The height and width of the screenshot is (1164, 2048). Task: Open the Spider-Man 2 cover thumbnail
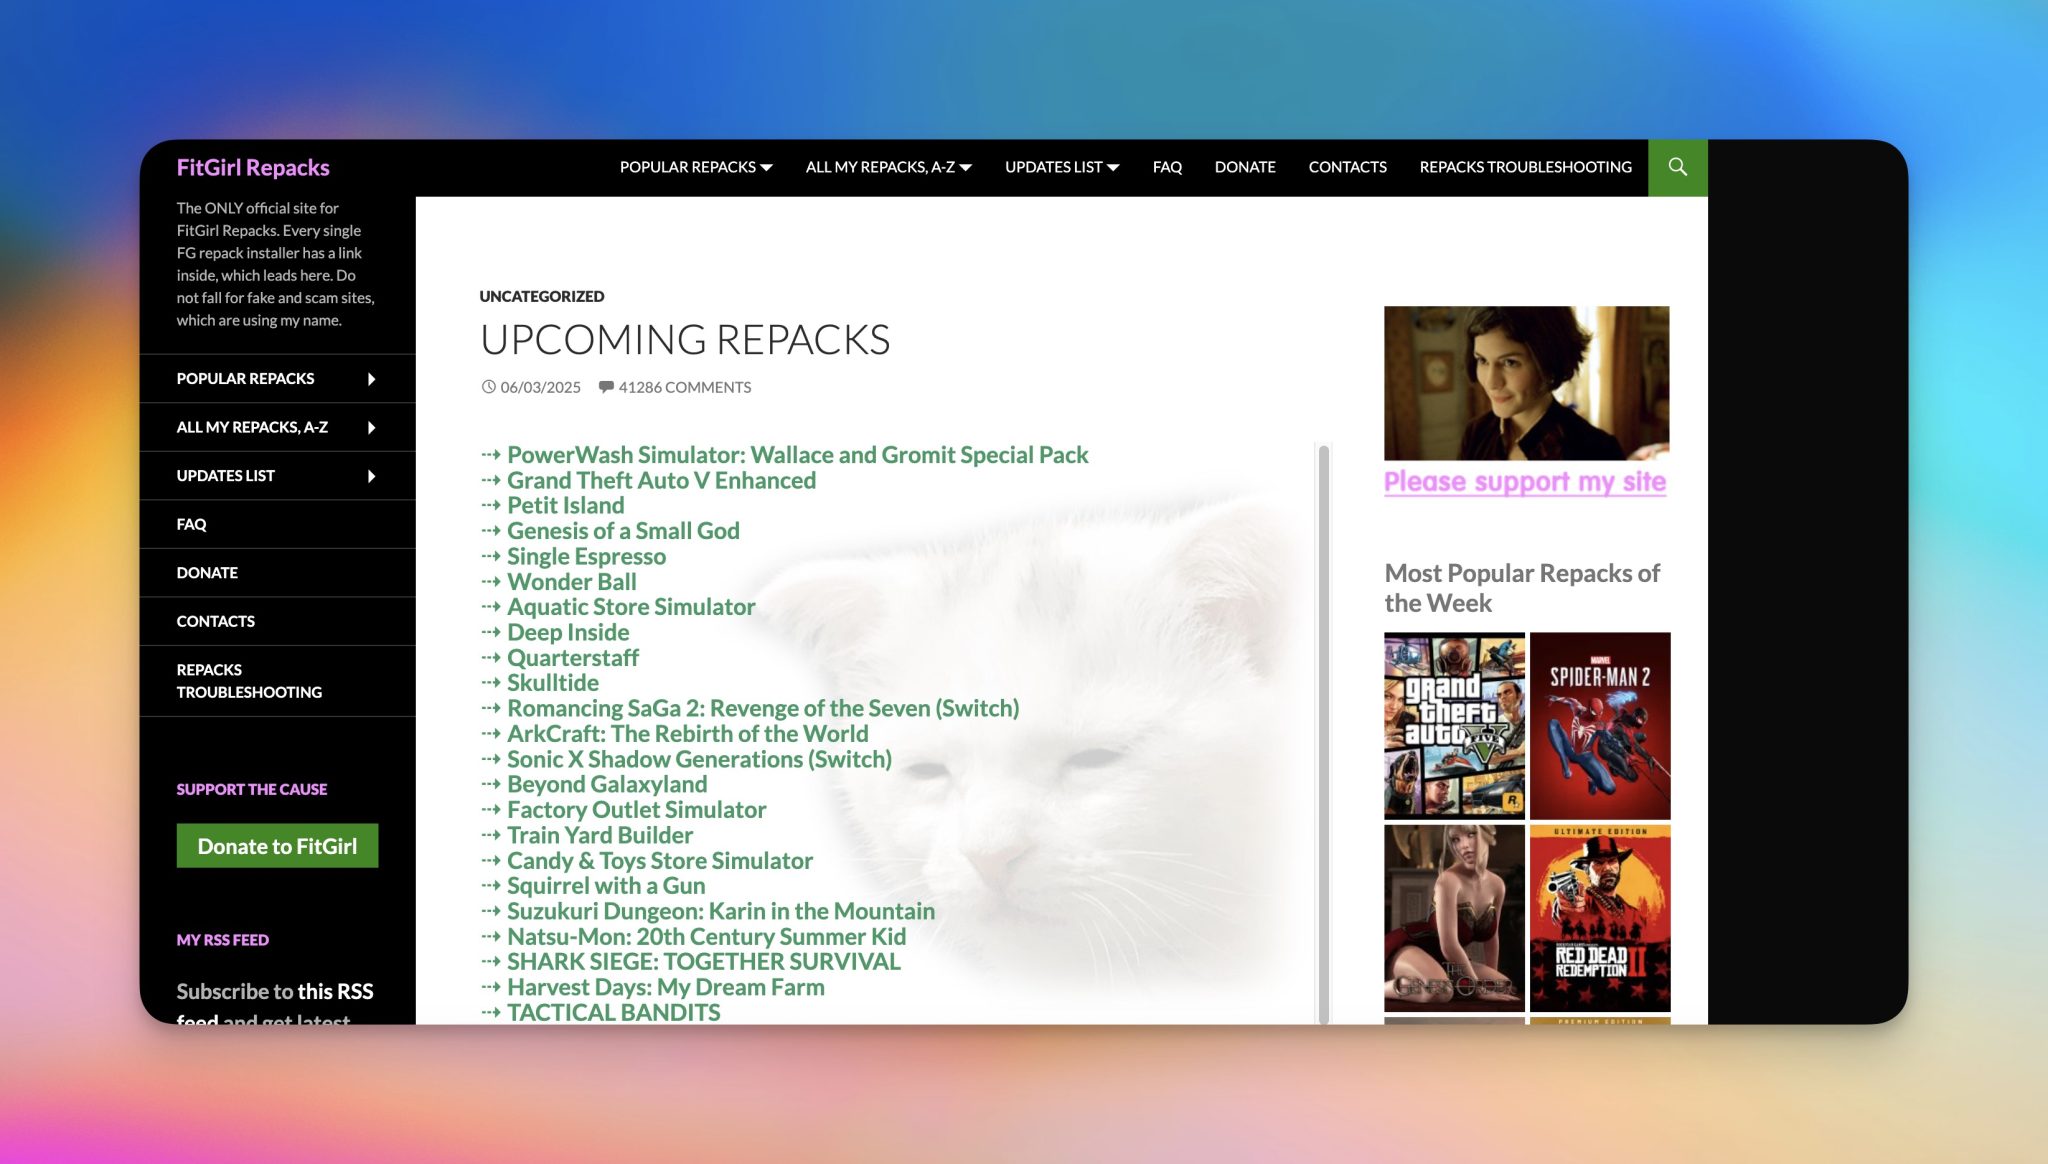1599,725
